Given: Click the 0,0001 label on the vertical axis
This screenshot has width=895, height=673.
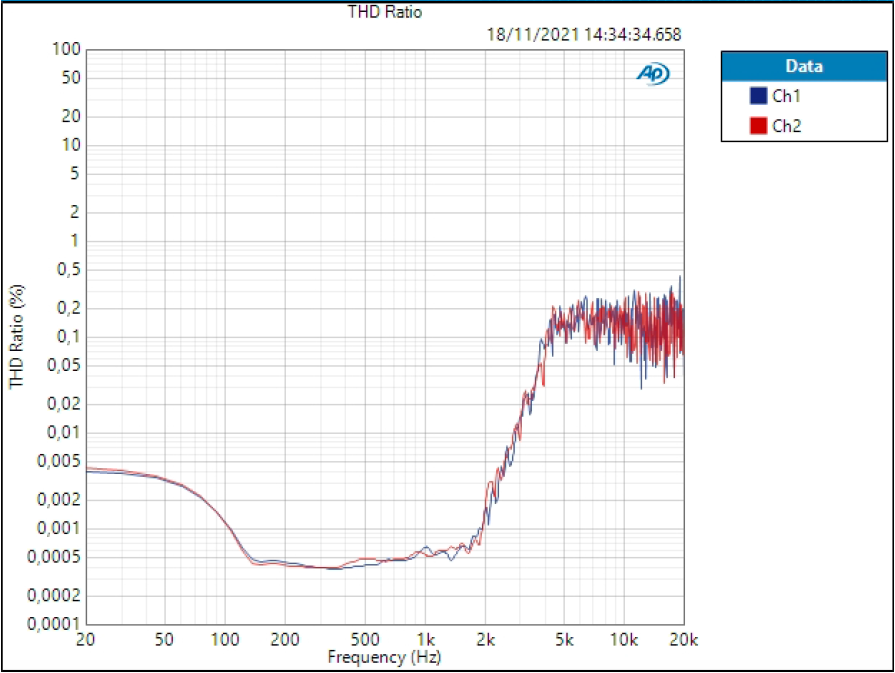Looking at the screenshot, I should (x=54, y=624).
